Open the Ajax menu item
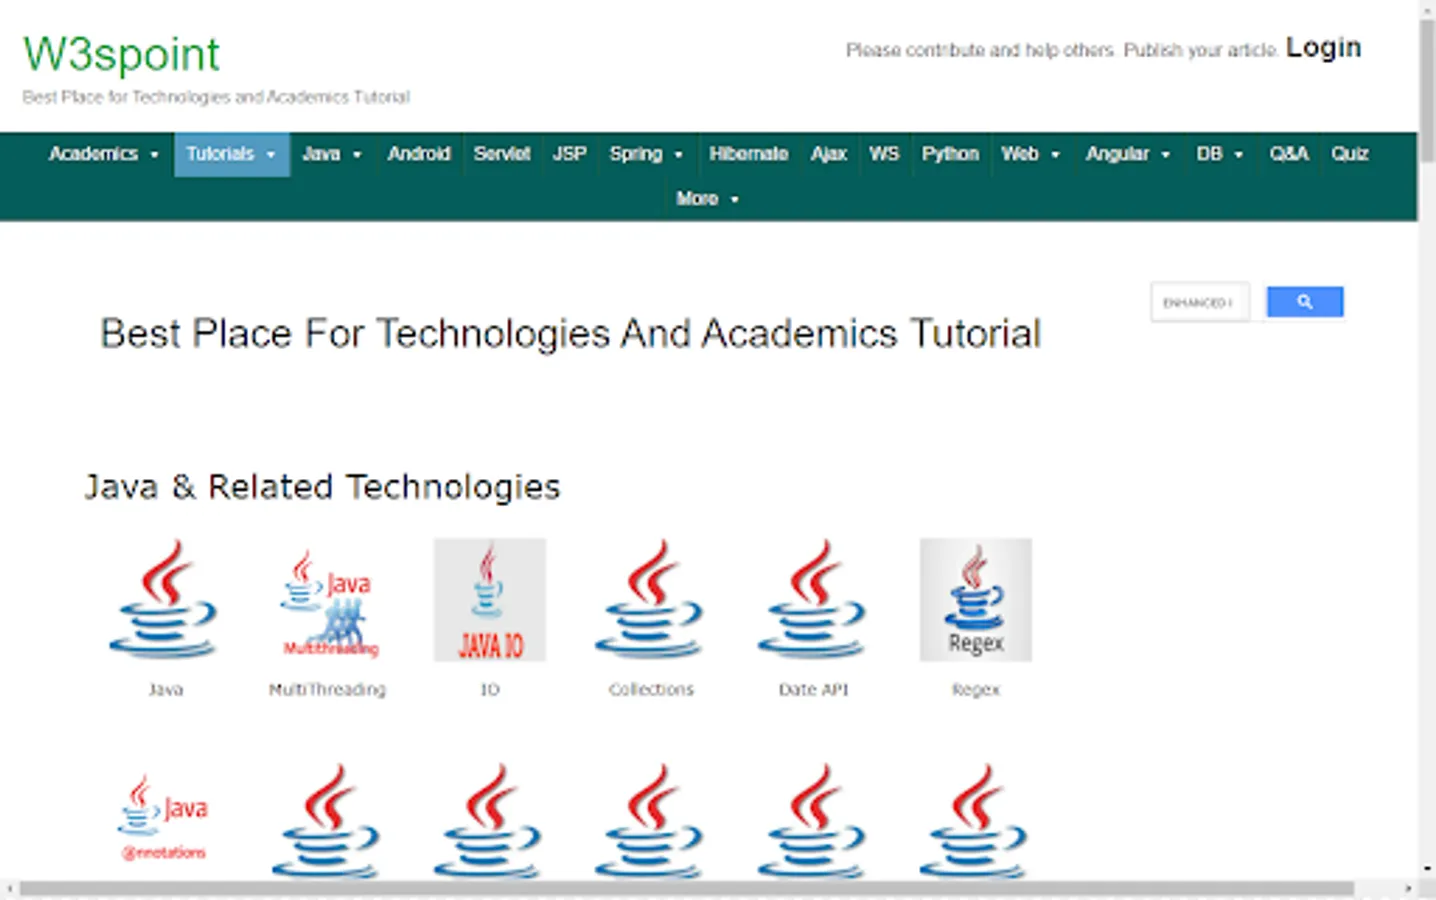The height and width of the screenshot is (900, 1436). [x=829, y=154]
